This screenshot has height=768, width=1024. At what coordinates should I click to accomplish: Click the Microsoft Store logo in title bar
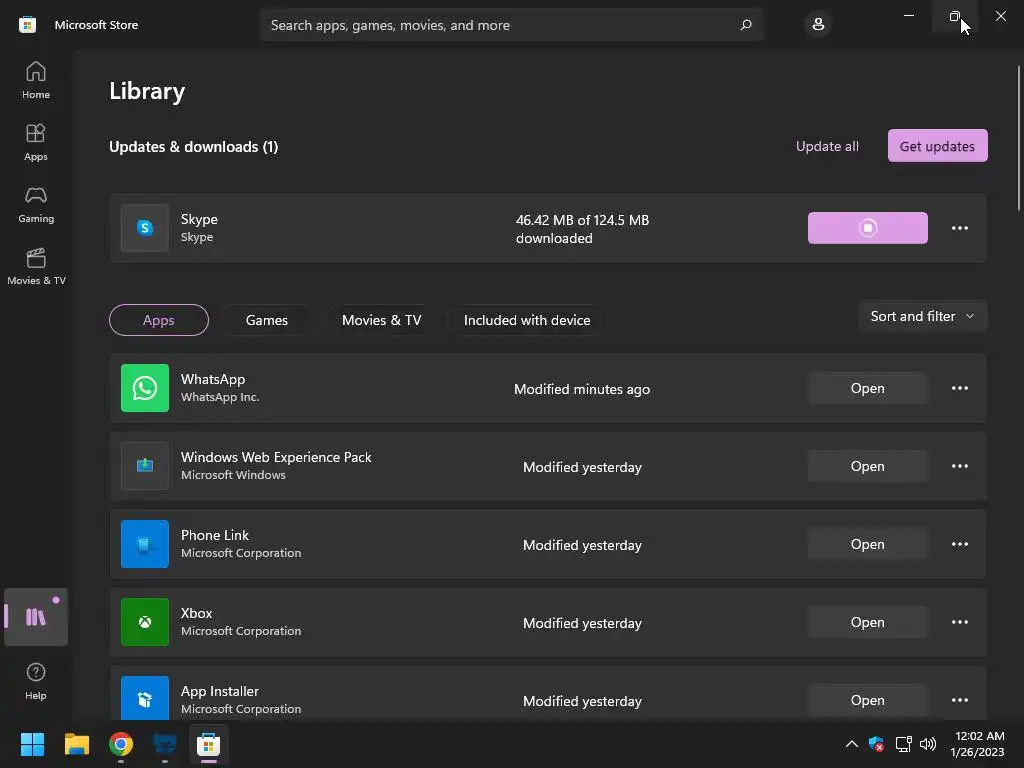pyautogui.click(x=27, y=25)
